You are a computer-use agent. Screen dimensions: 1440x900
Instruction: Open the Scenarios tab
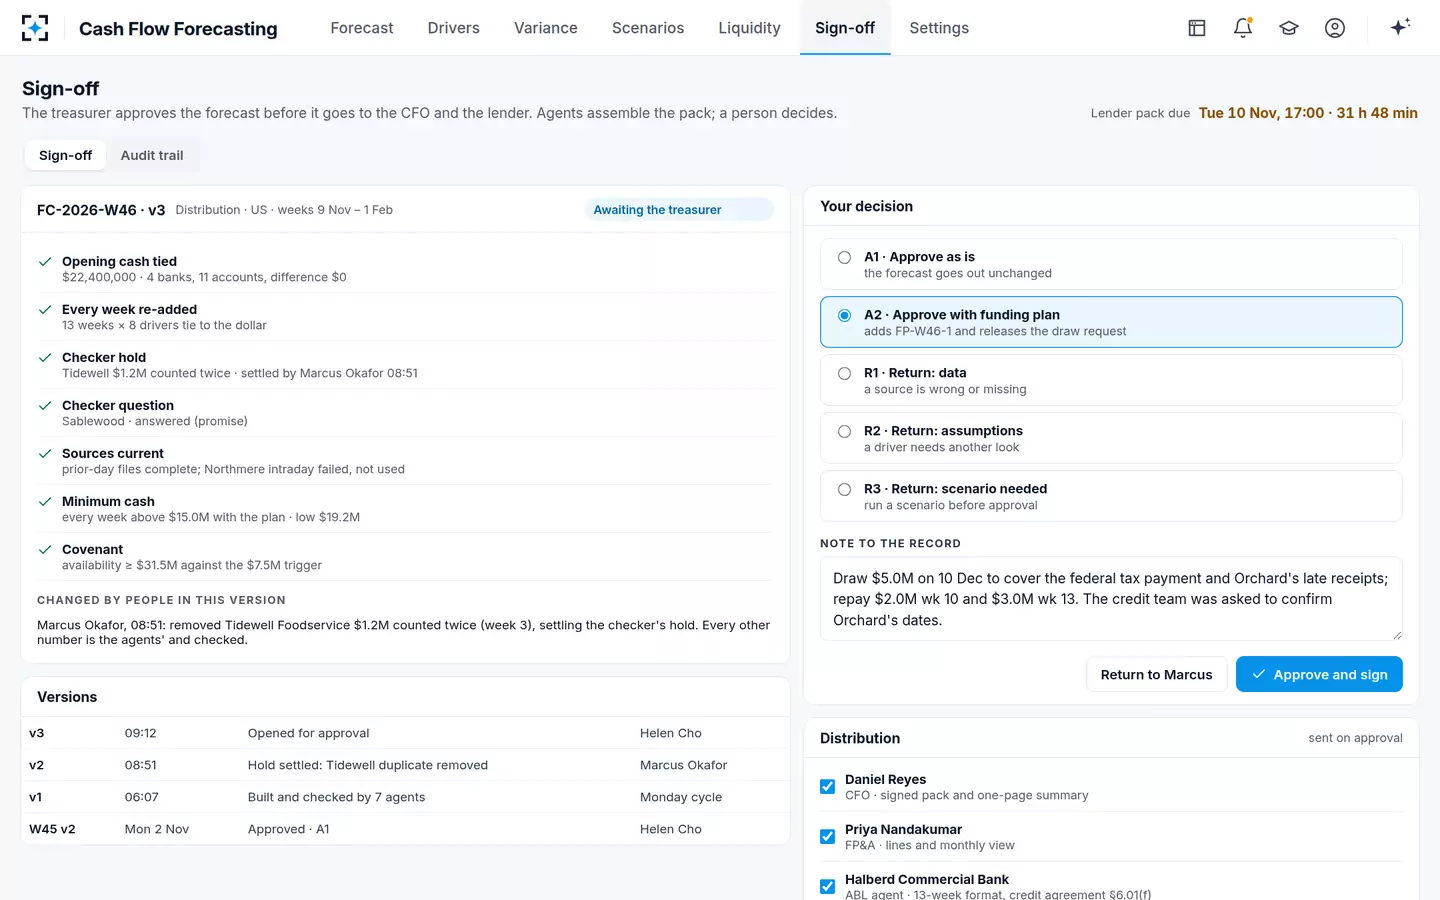(x=648, y=28)
